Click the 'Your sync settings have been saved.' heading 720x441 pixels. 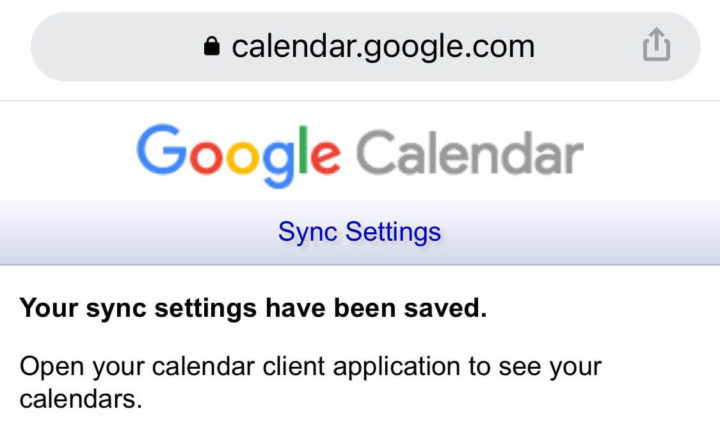point(253,308)
